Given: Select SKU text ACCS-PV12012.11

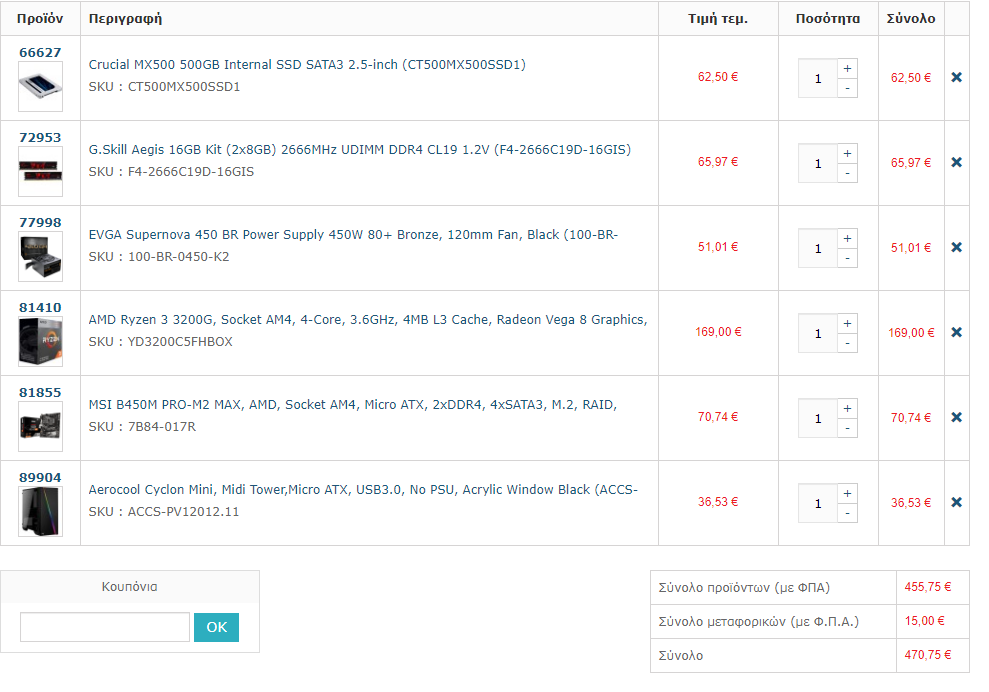Looking at the screenshot, I should tap(184, 512).
